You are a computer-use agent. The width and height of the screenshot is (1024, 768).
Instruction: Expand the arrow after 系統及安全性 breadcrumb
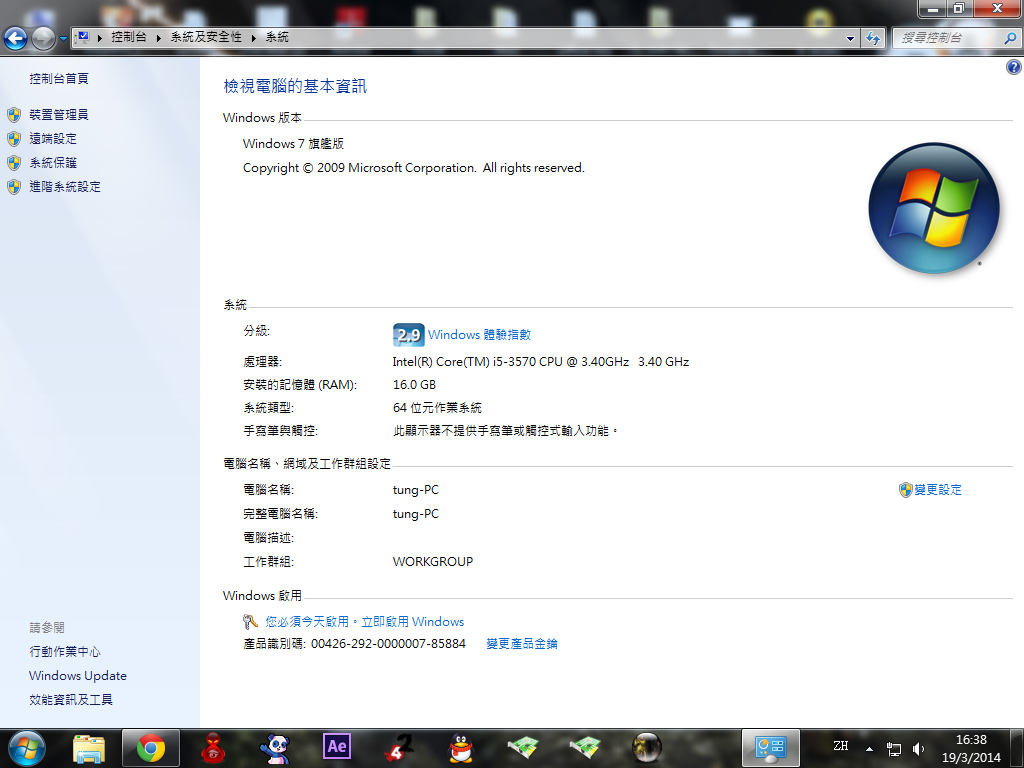pyautogui.click(x=254, y=38)
